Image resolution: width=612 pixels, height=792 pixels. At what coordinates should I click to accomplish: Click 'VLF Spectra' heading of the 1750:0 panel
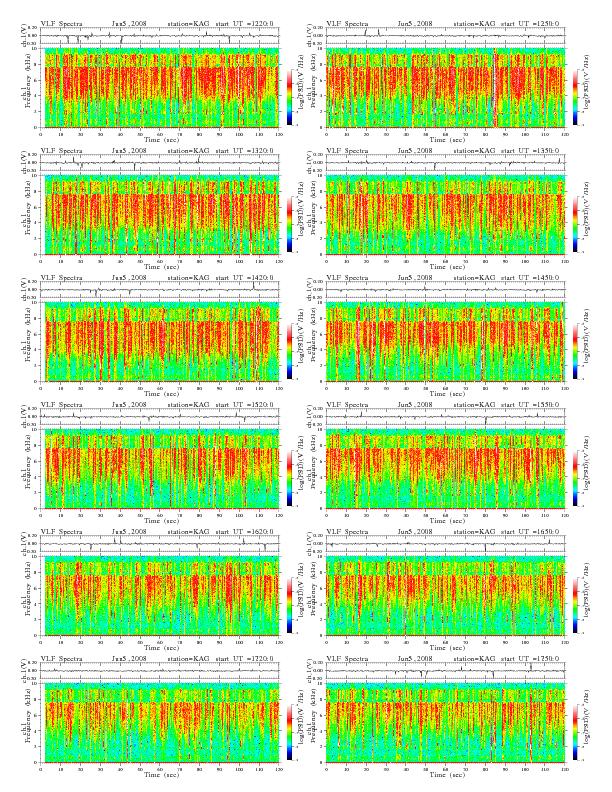(x=347, y=659)
